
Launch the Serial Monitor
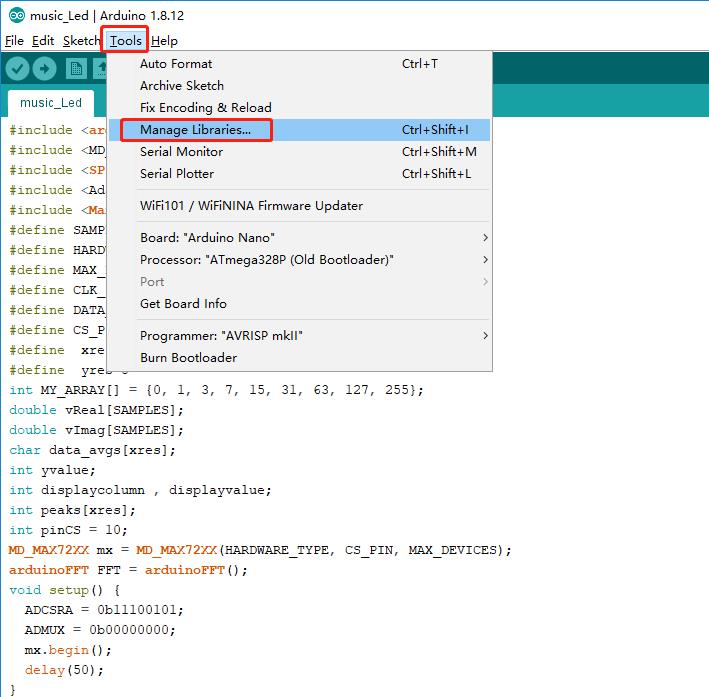(x=181, y=152)
